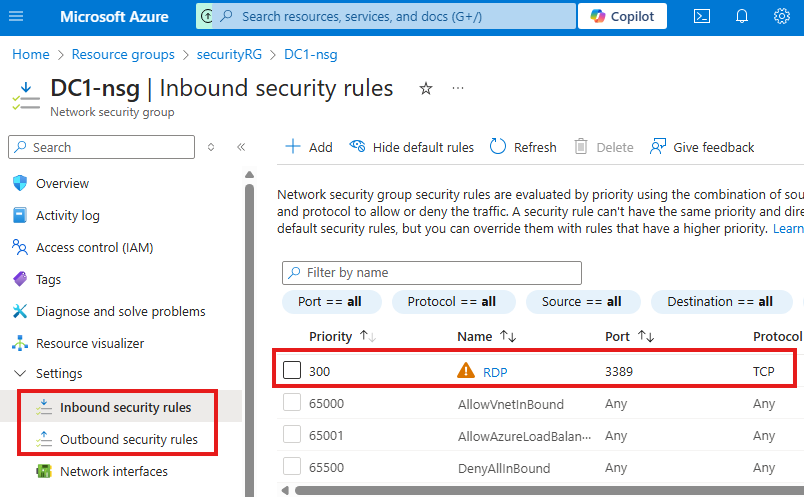Focus the Filter by name field
Screen dimensions: 804x497
coord(432,273)
